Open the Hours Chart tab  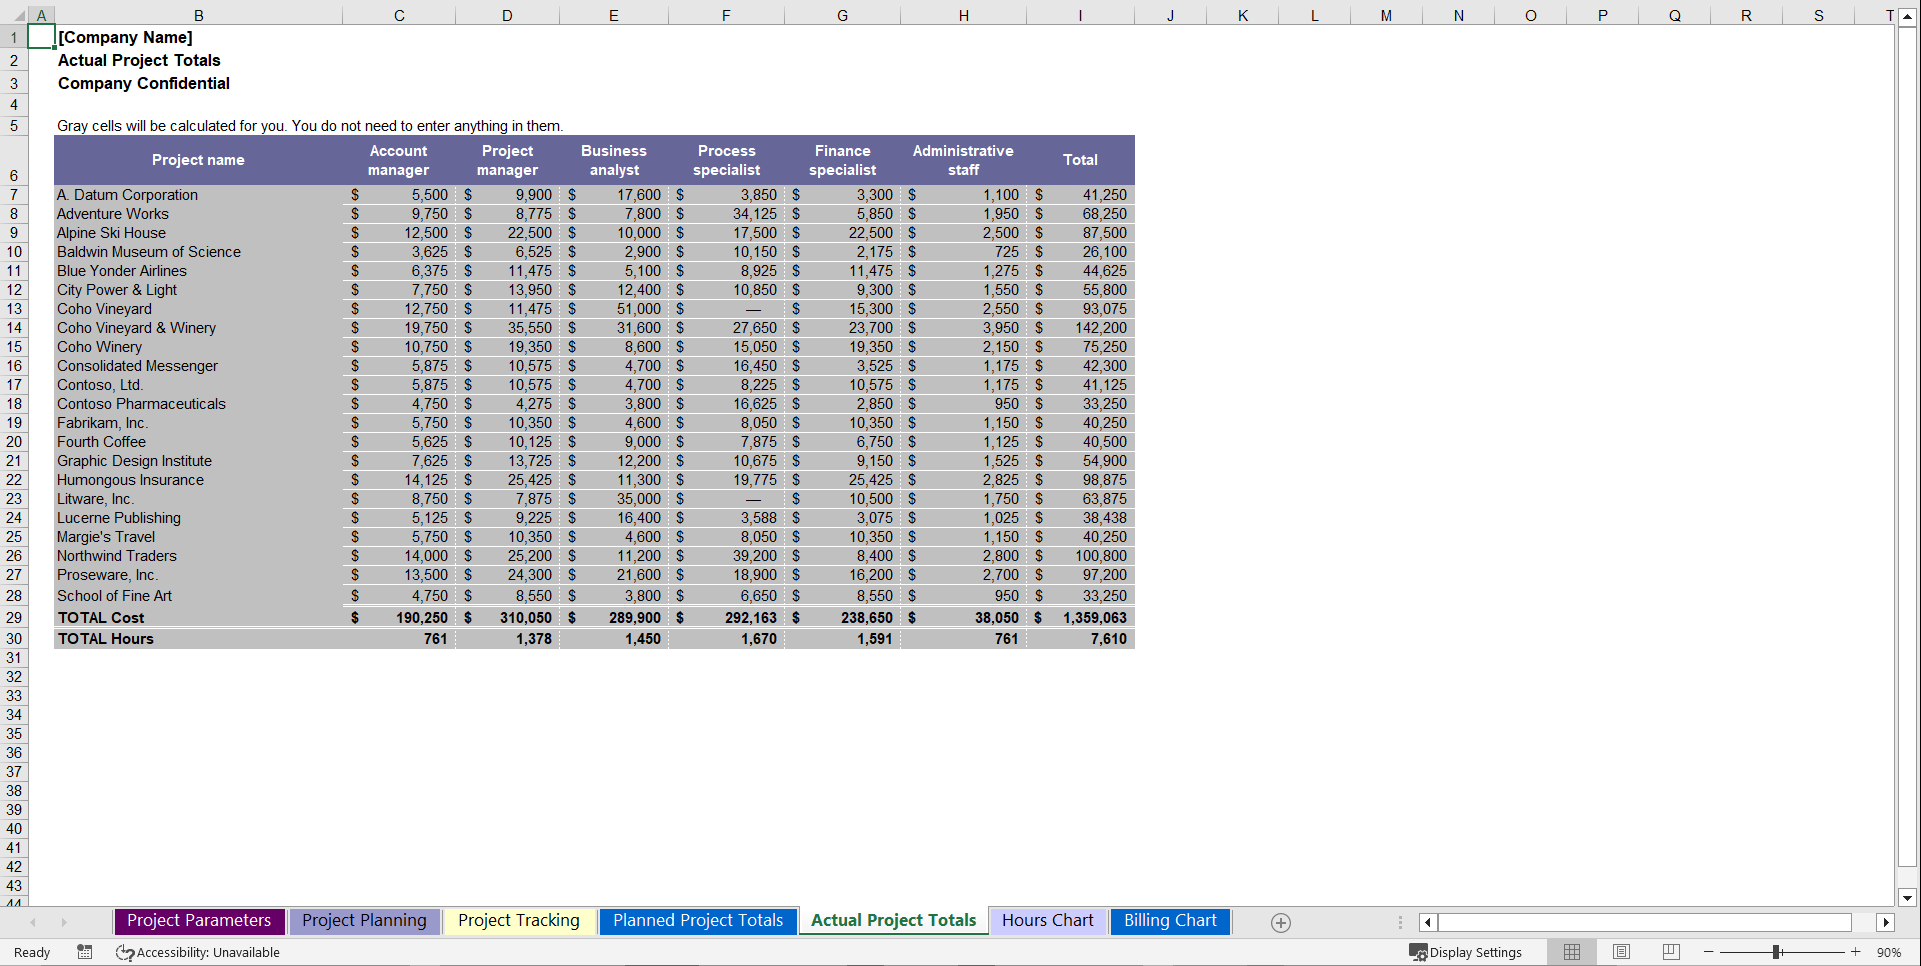click(1048, 921)
